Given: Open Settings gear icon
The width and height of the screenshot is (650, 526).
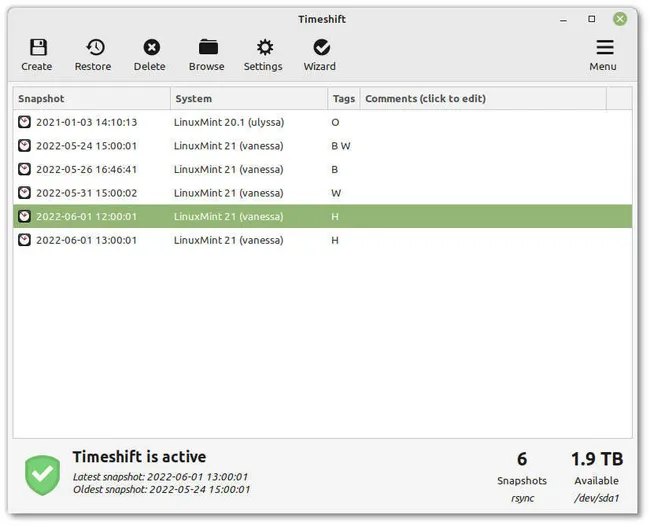Looking at the screenshot, I should click(x=264, y=47).
